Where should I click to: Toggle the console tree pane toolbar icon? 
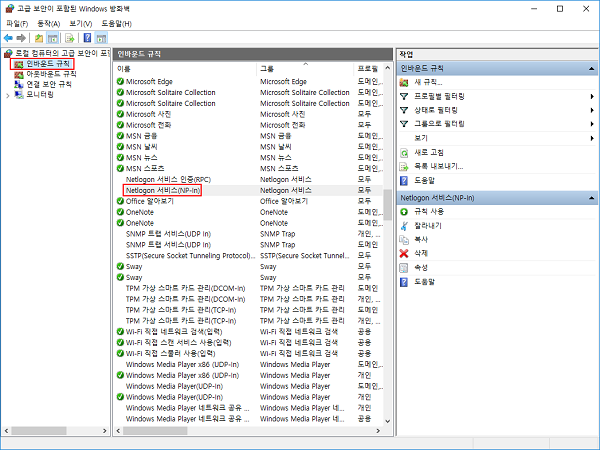pyautogui.click(x=52, y=38)
